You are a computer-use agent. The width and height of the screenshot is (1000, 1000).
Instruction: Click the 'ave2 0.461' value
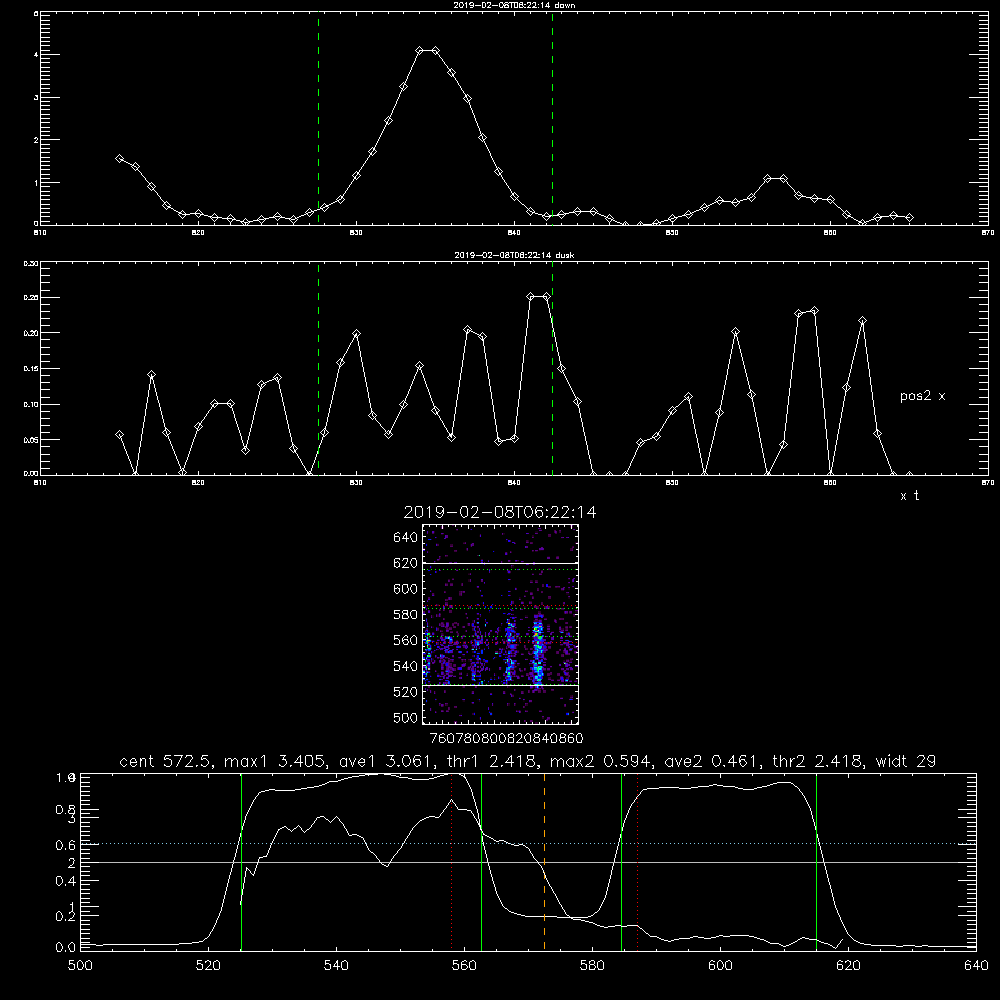click(x=709, y=761)
